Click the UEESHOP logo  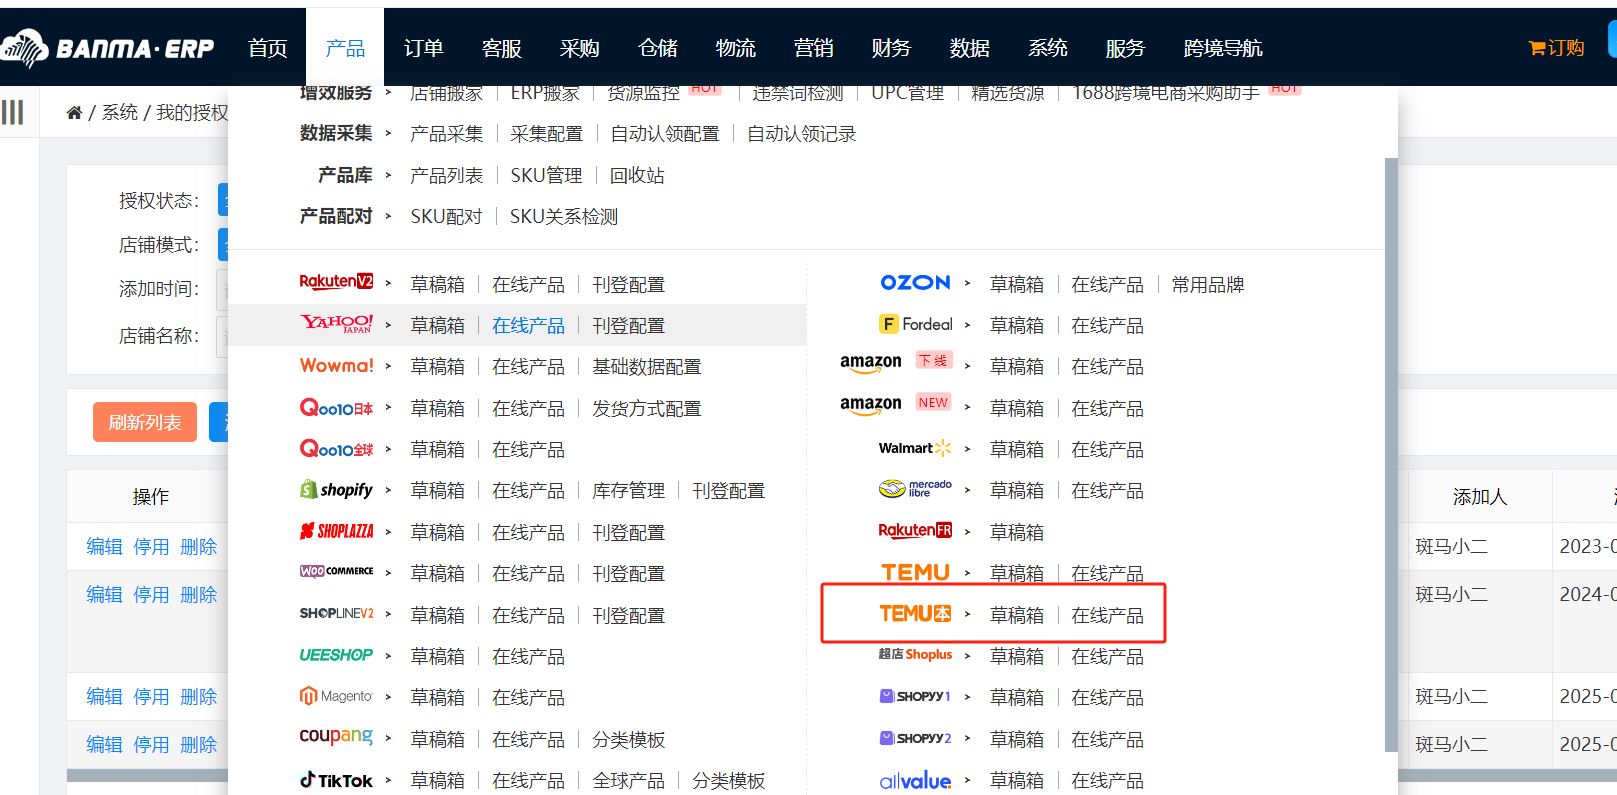pos(336,655)
